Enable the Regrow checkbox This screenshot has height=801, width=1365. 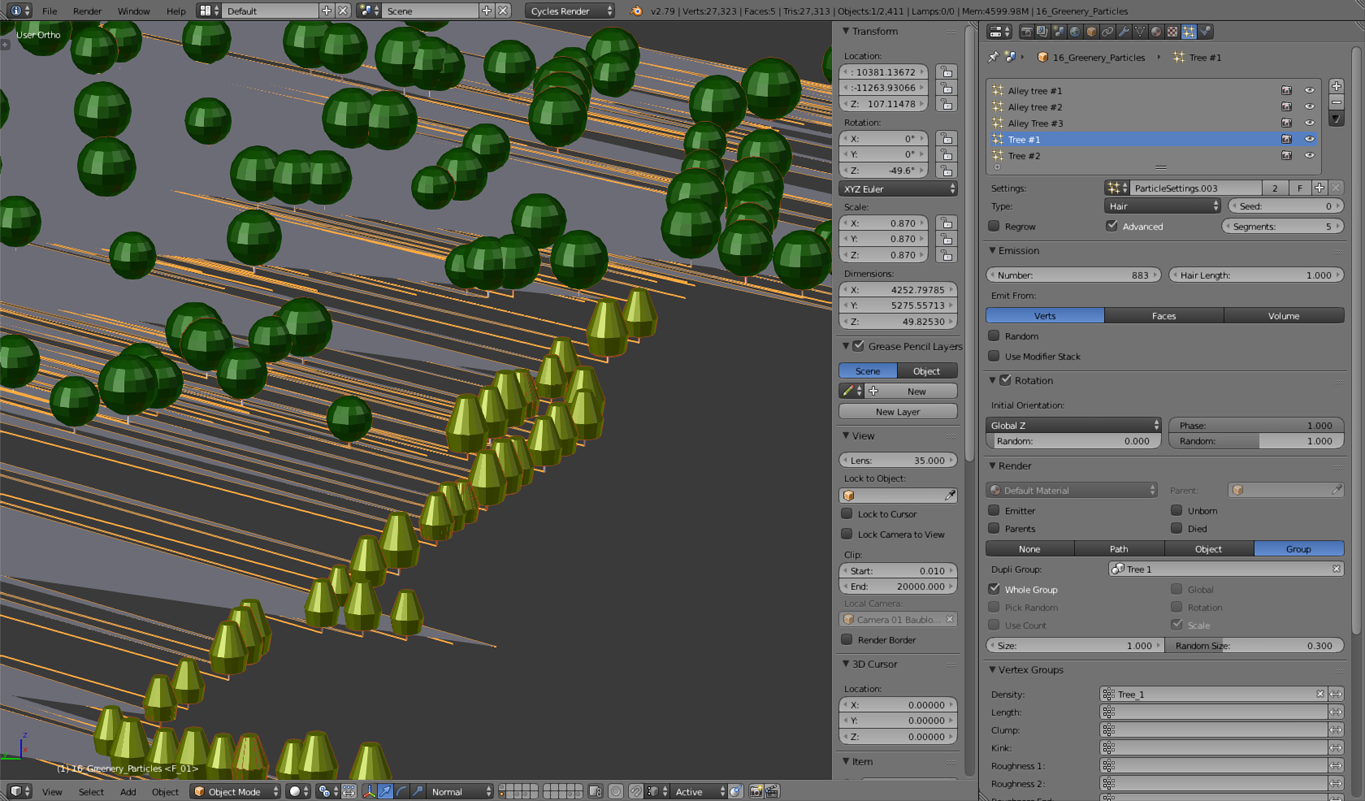coord(994,226)
